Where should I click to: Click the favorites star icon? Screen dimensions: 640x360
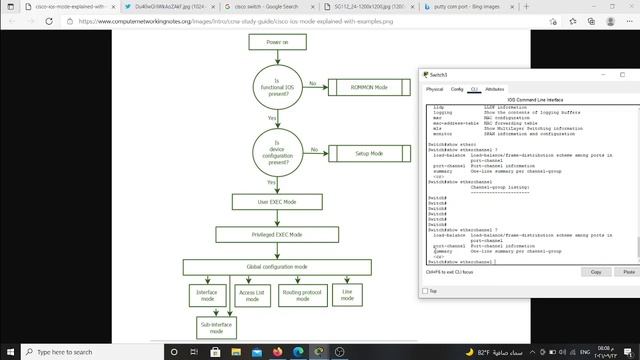pos(573,21)
